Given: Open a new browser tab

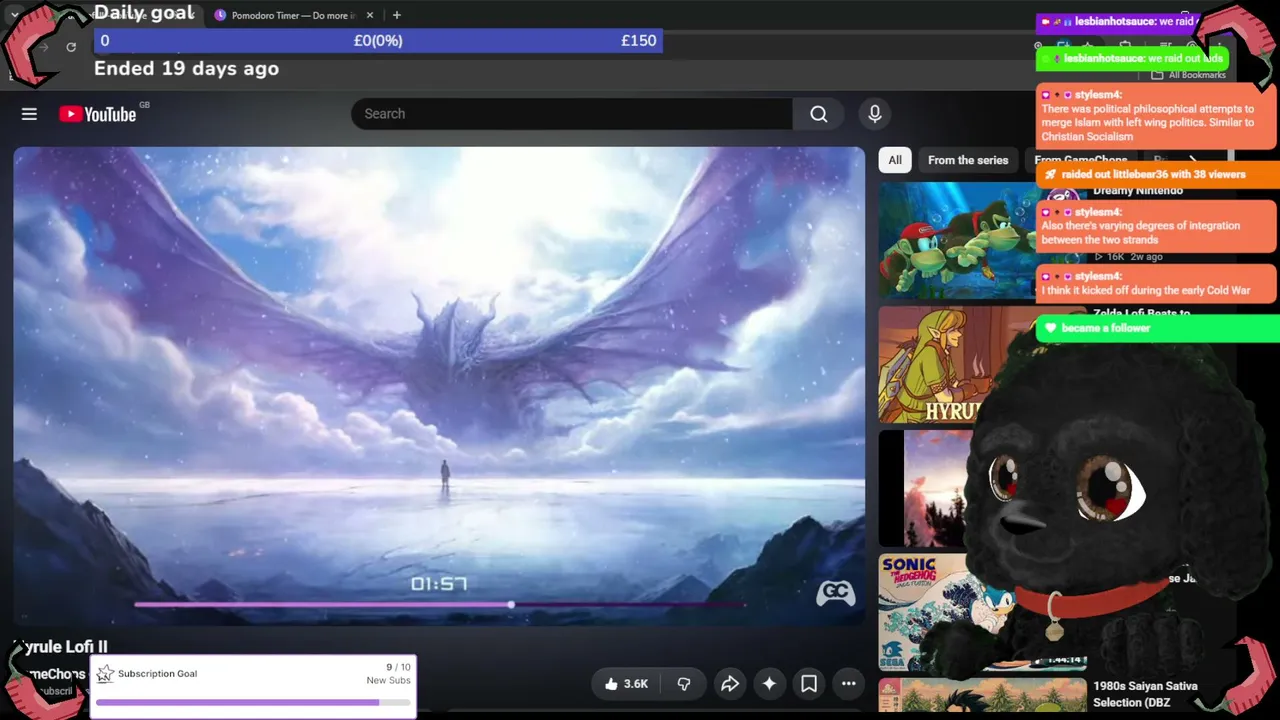Looking at the screenshot, I should pos(397,15).
